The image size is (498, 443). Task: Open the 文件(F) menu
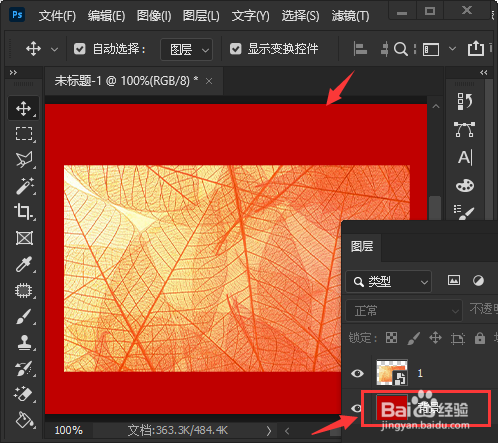(x=57, y=16)
